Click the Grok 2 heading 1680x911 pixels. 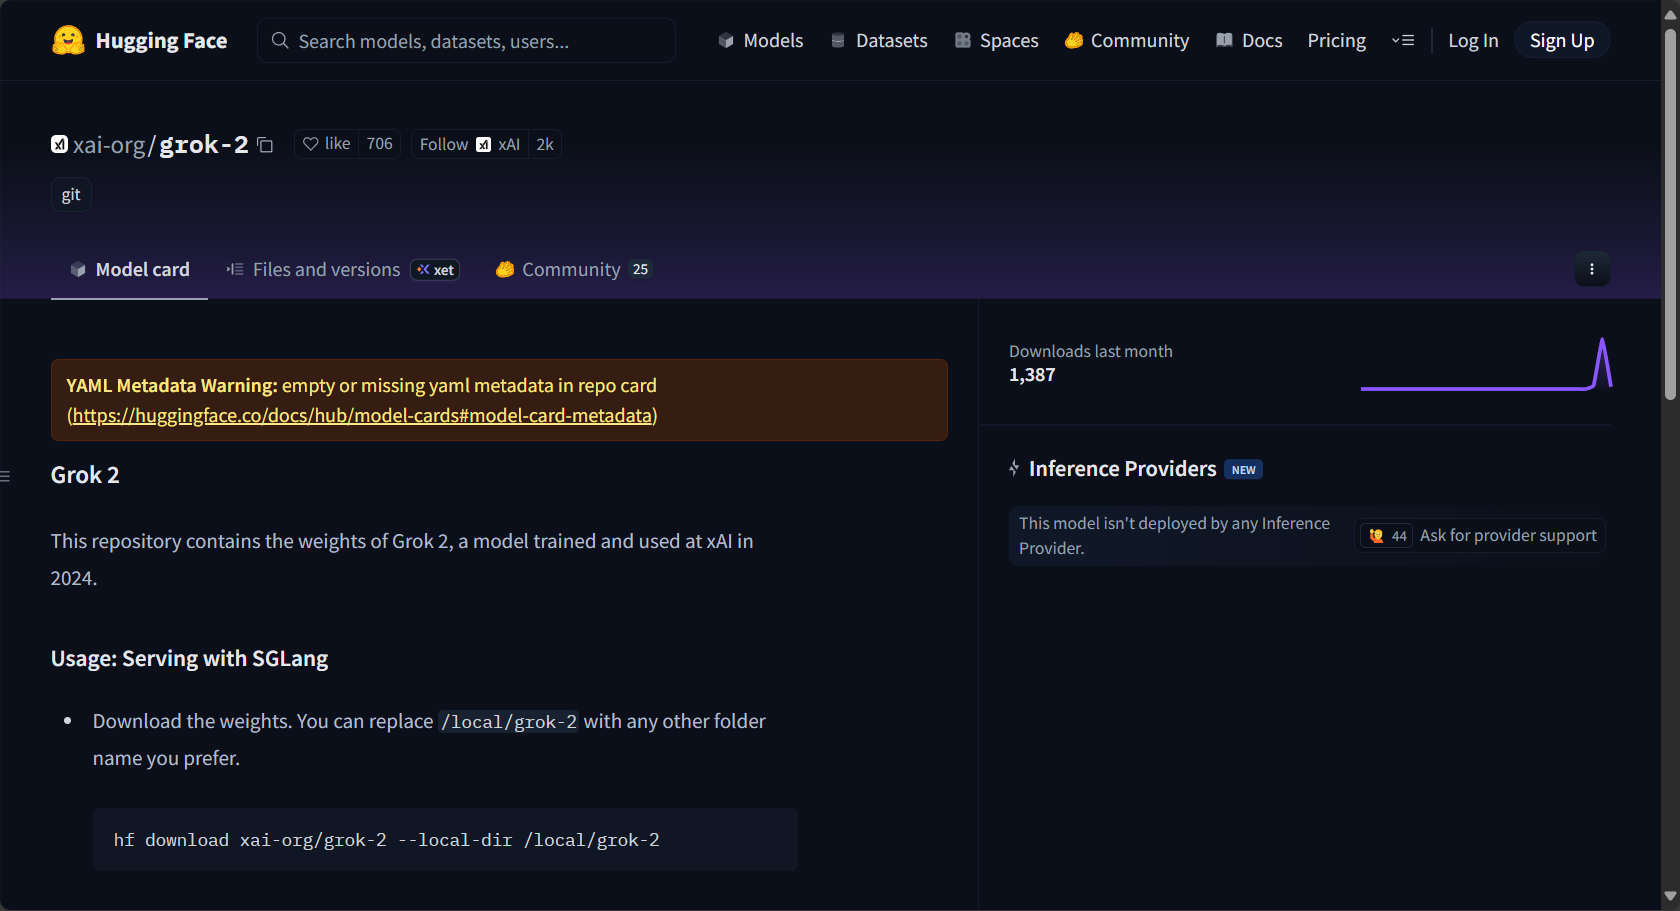click(85, 475)
